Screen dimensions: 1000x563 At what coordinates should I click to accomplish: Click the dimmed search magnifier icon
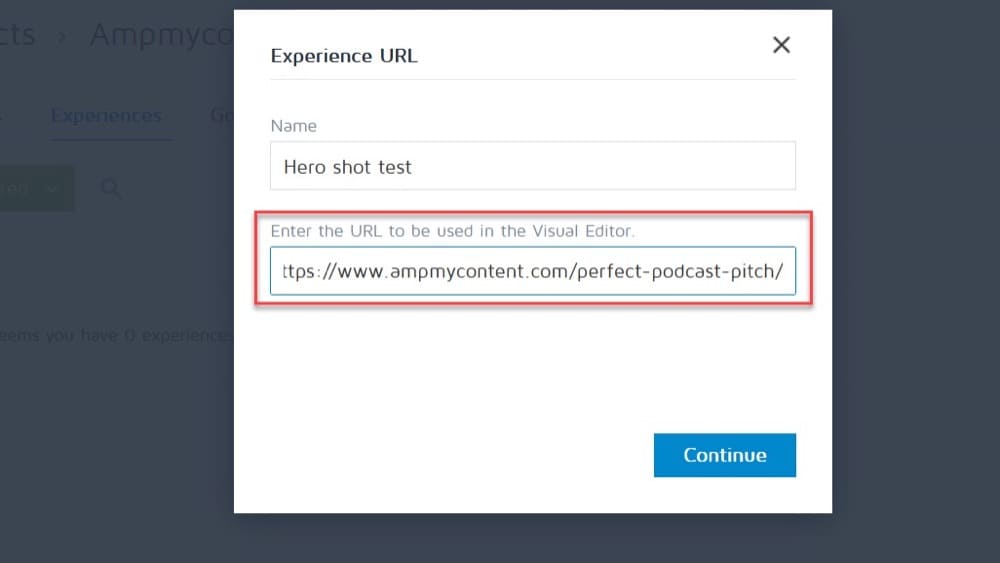coord(111,189)
